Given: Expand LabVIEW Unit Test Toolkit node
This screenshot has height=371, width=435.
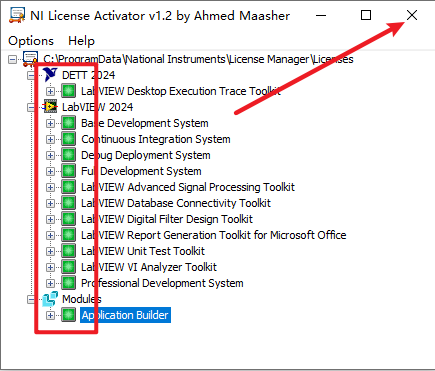Looking at the screenshot, I should coord(50,251).
